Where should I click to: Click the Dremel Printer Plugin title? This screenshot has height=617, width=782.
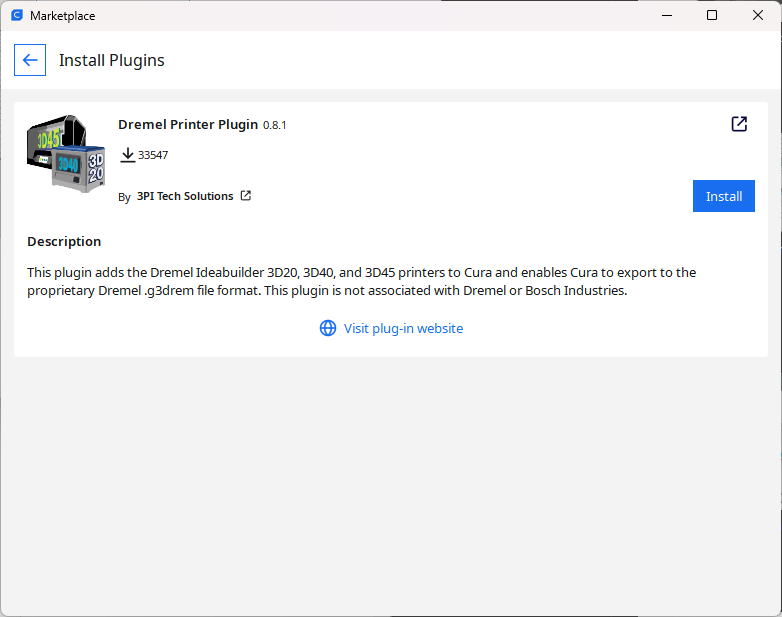pyautogui.click(x=188, y=124)
